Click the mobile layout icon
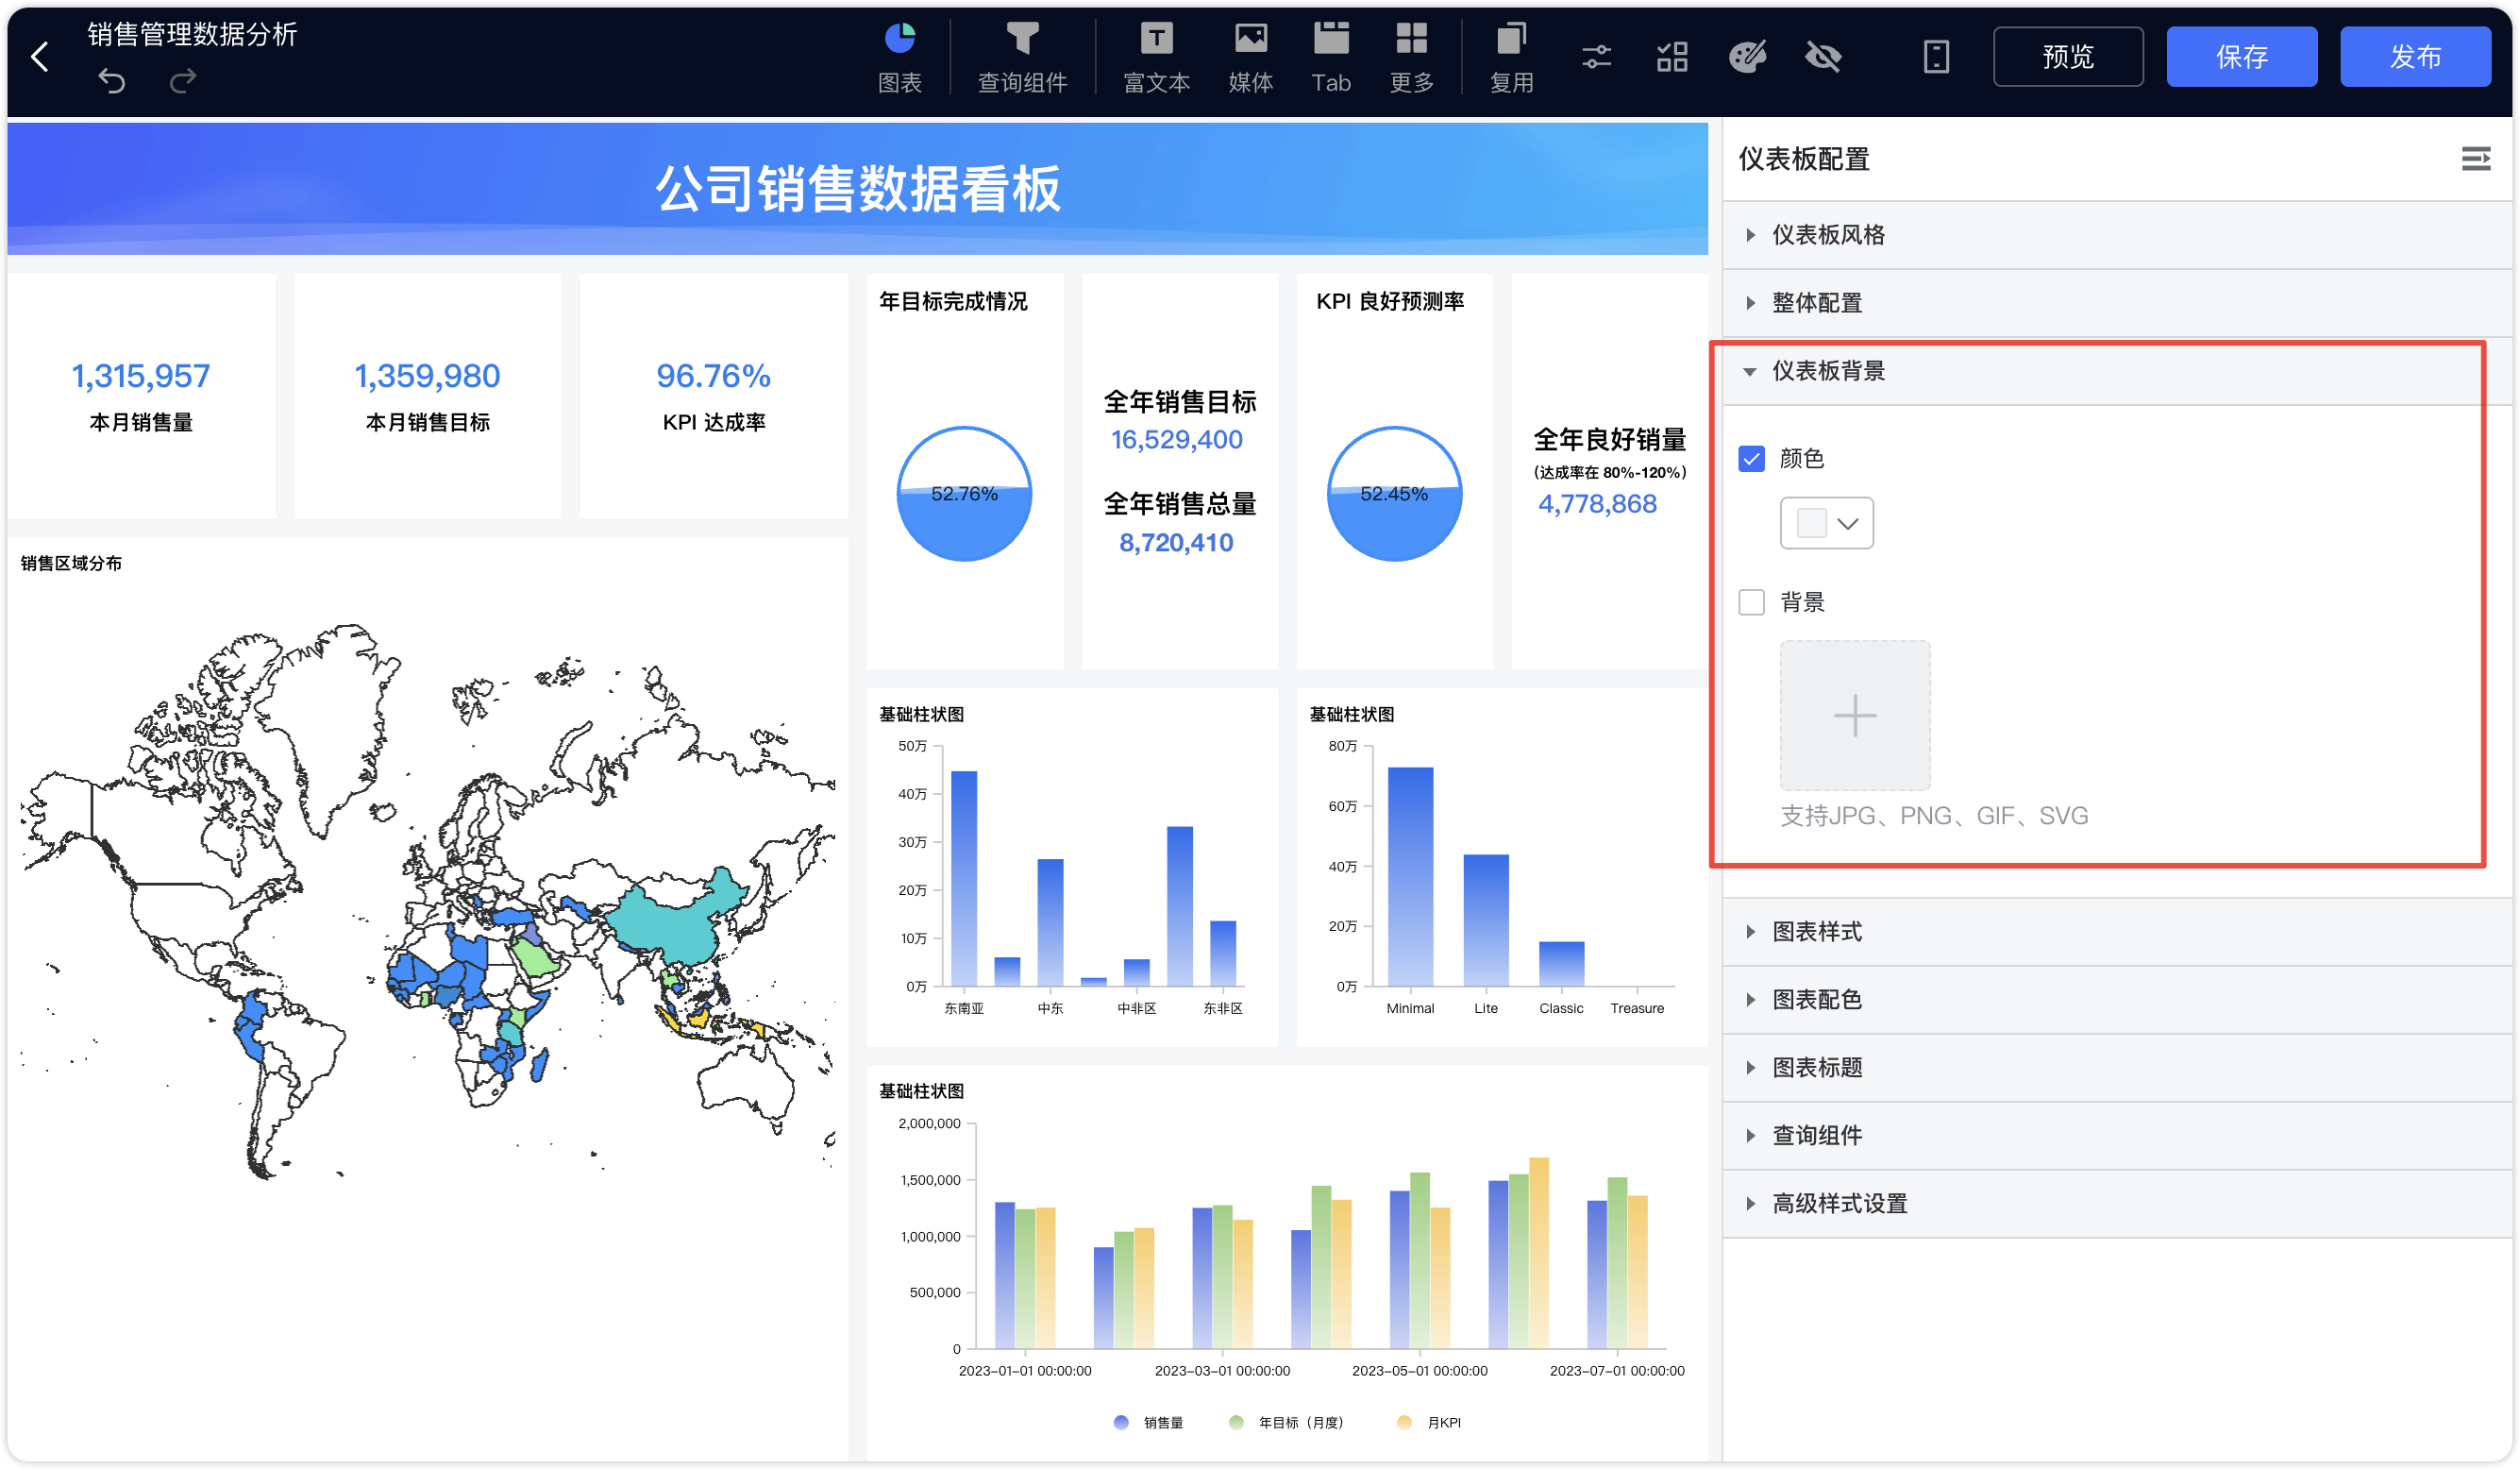2520x1469 pixels. pyautogui.click(x=1936, y=57)
